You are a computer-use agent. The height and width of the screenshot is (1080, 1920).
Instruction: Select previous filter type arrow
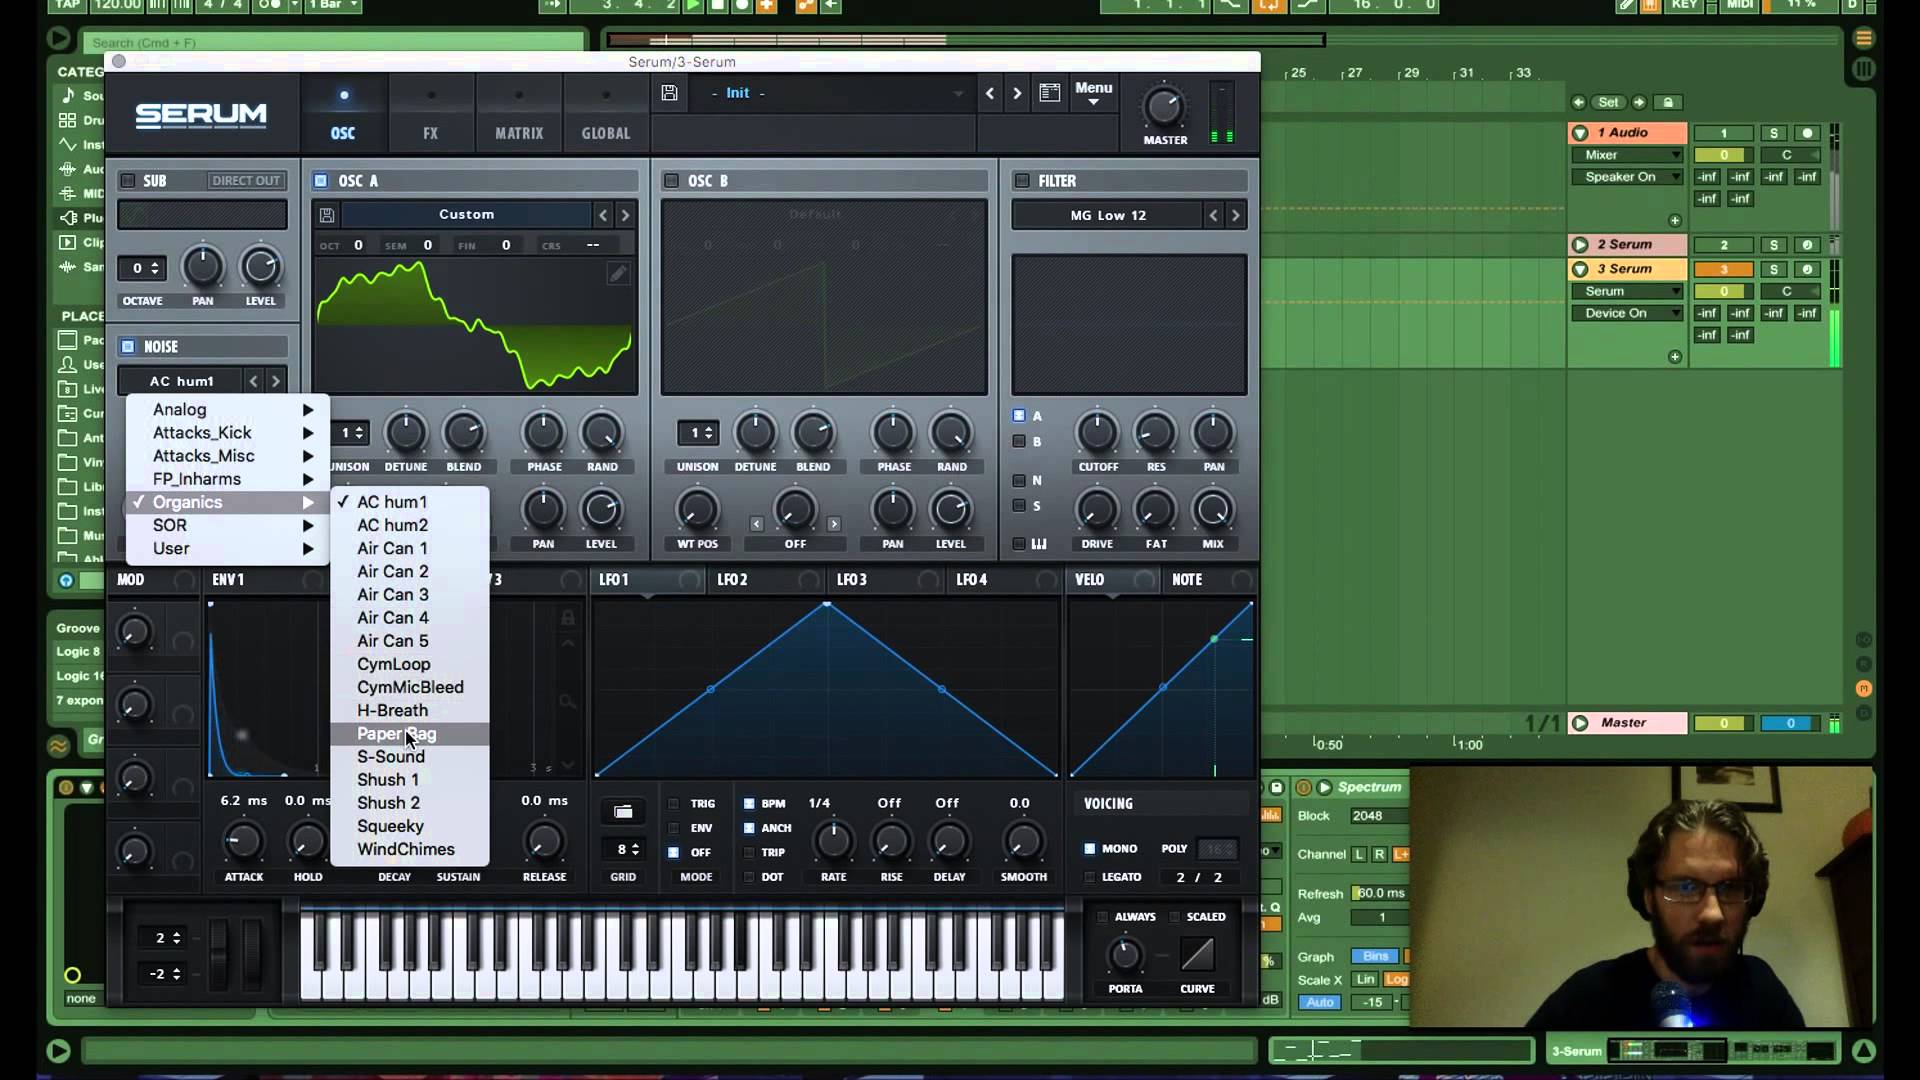[1213, 215]
